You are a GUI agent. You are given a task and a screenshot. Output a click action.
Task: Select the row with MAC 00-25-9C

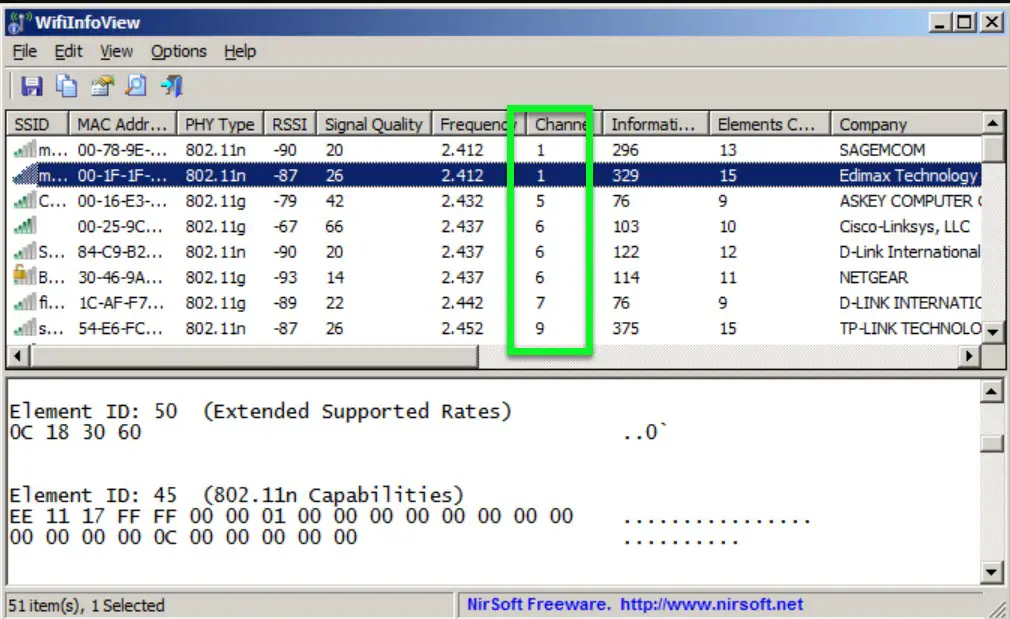click(494, 226)
